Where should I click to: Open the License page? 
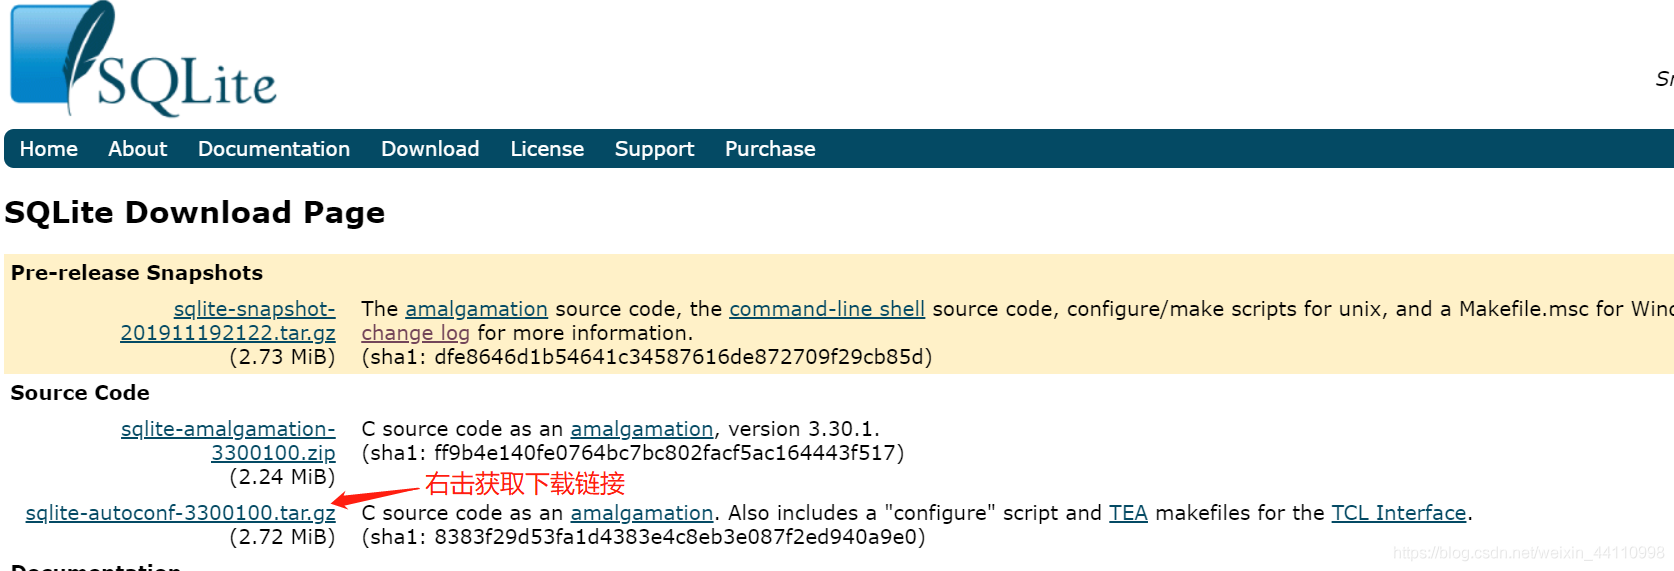pos(547,149)
